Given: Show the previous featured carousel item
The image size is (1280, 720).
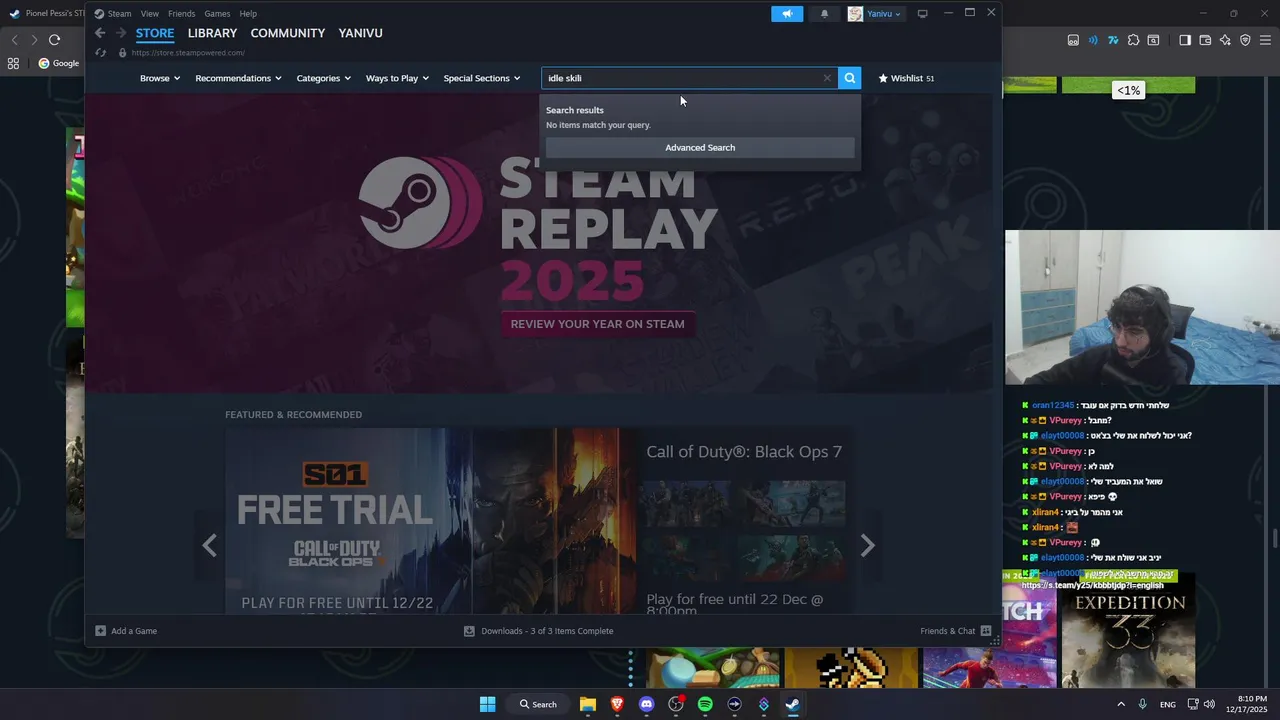Looking at the screenshot, I should 209,545.
